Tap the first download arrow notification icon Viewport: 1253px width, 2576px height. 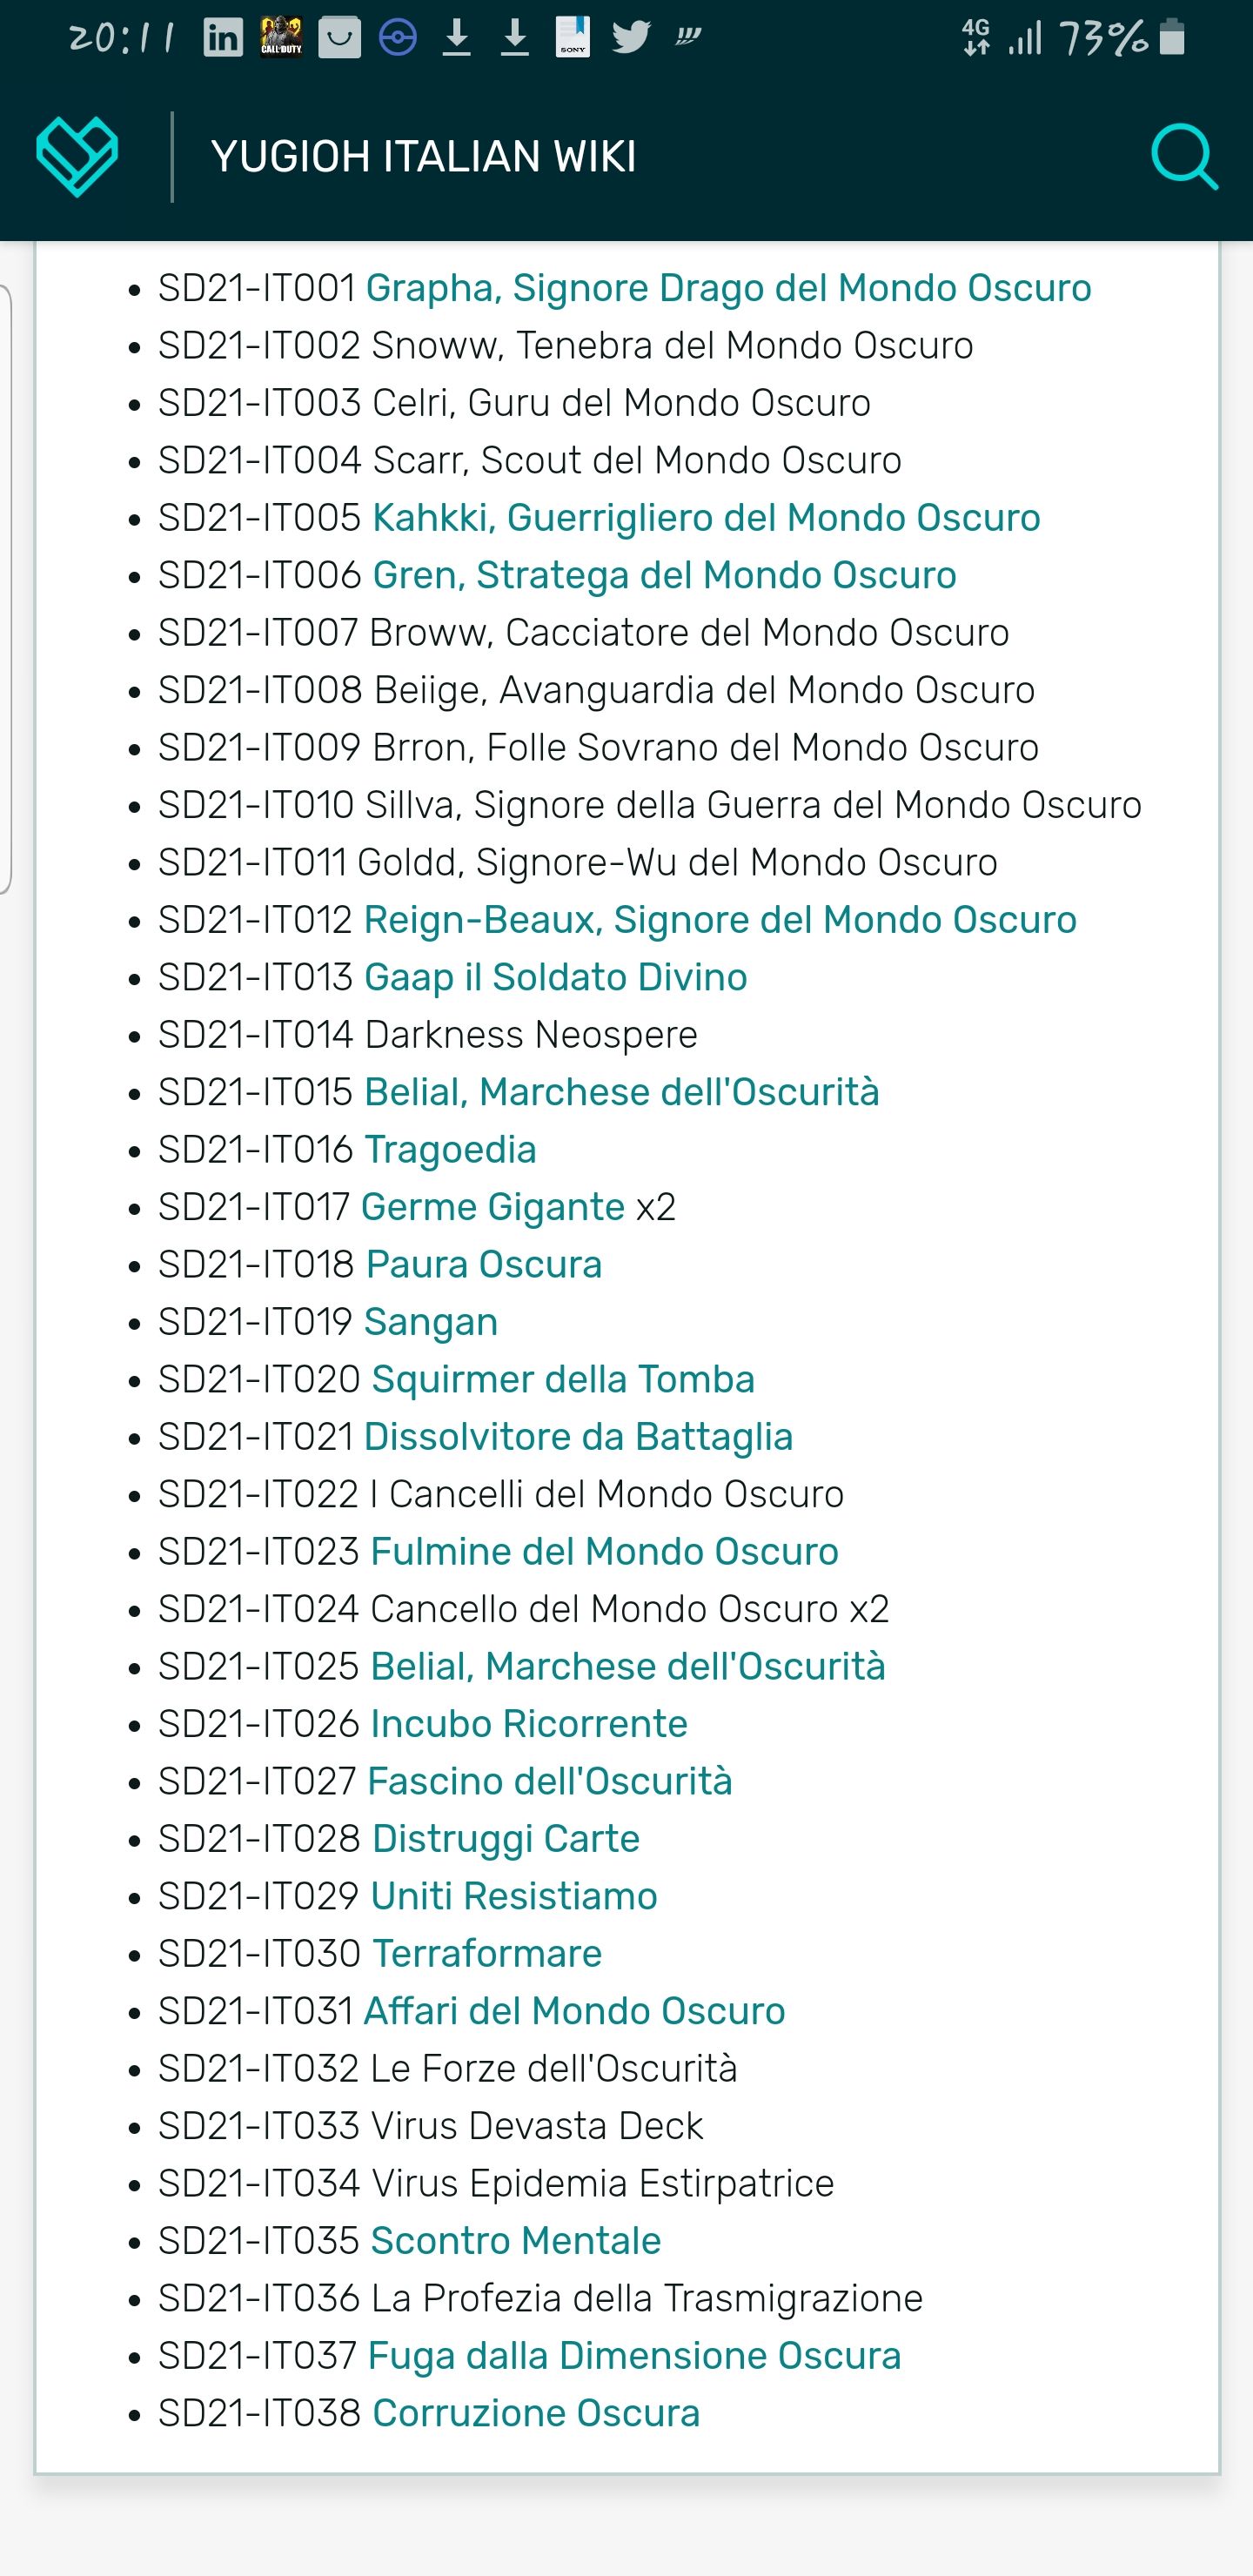coord(457,38)
